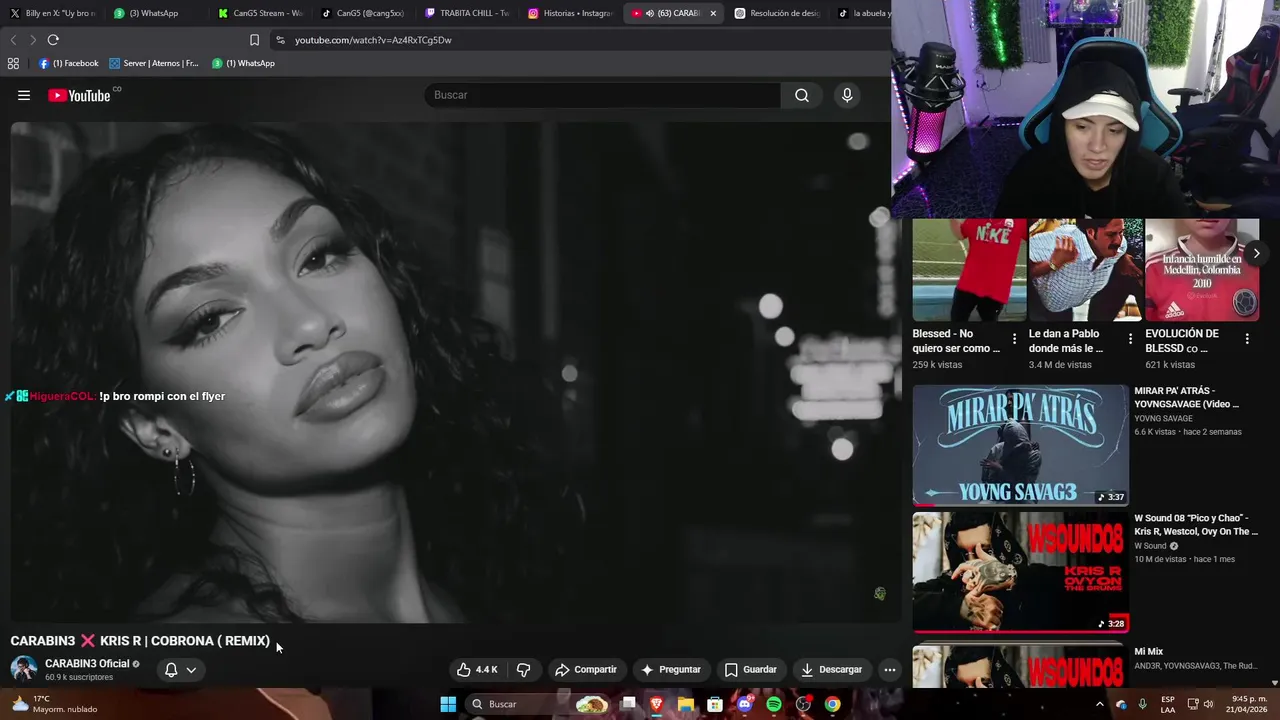Open W Sound 08 "Pico y Chao" title
Viewport: 1280px width, 720px height.
1196,525
